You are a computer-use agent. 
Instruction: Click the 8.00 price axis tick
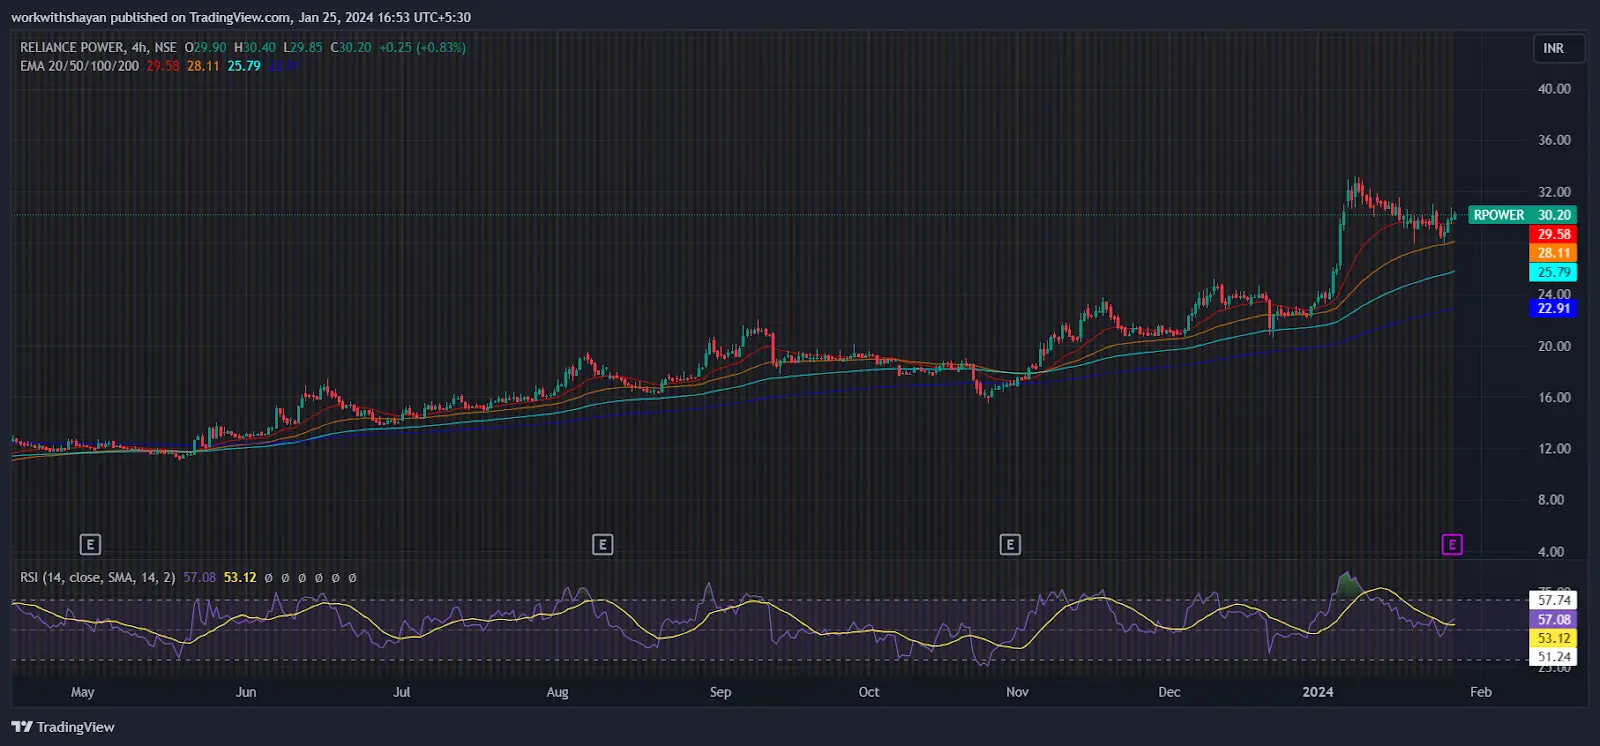point(1551,500)
